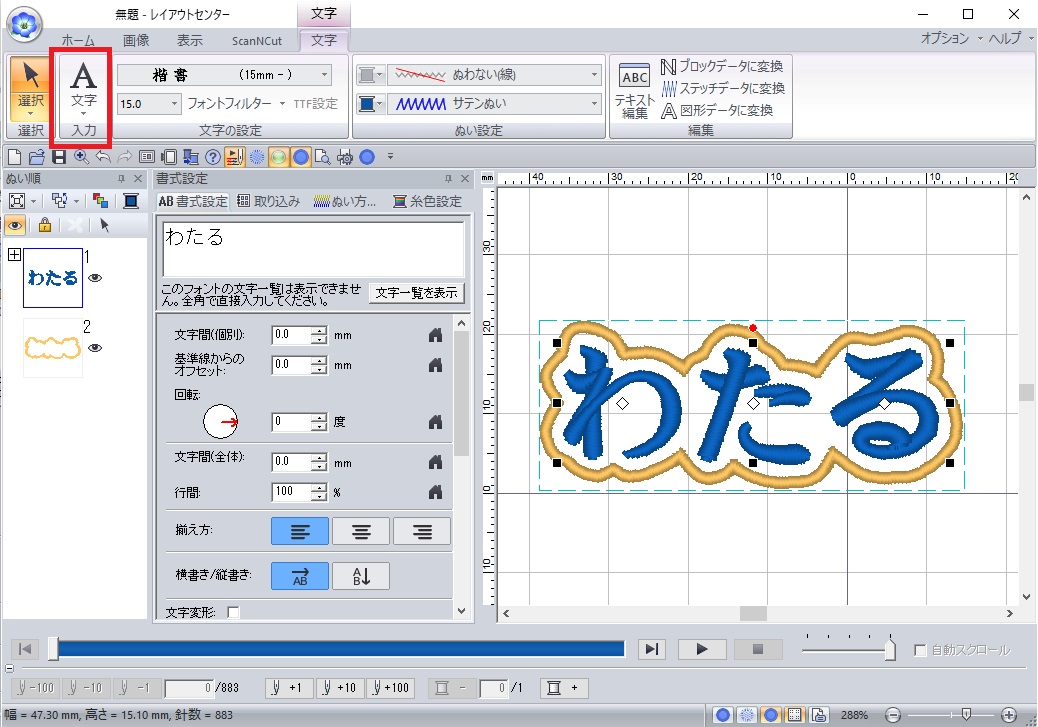1038x727 pixels.
Task: Click the Save floppy disk icon
Action: pos(59,157)
